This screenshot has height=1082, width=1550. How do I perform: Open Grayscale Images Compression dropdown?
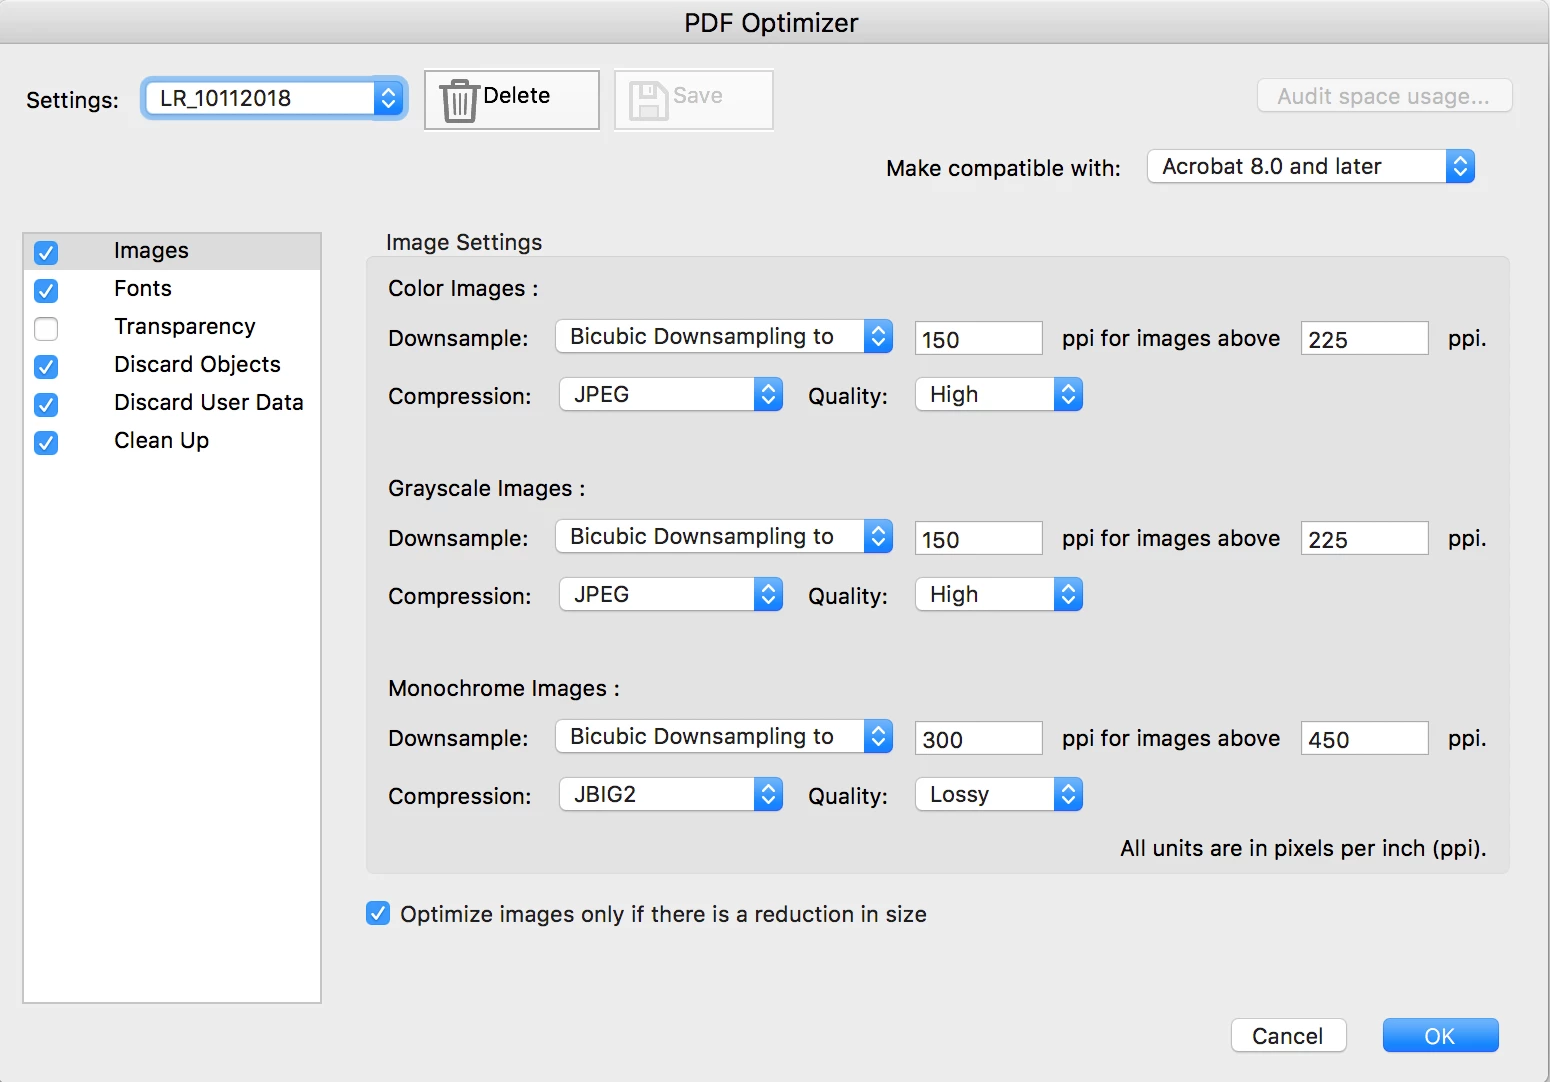coord(670,594)
